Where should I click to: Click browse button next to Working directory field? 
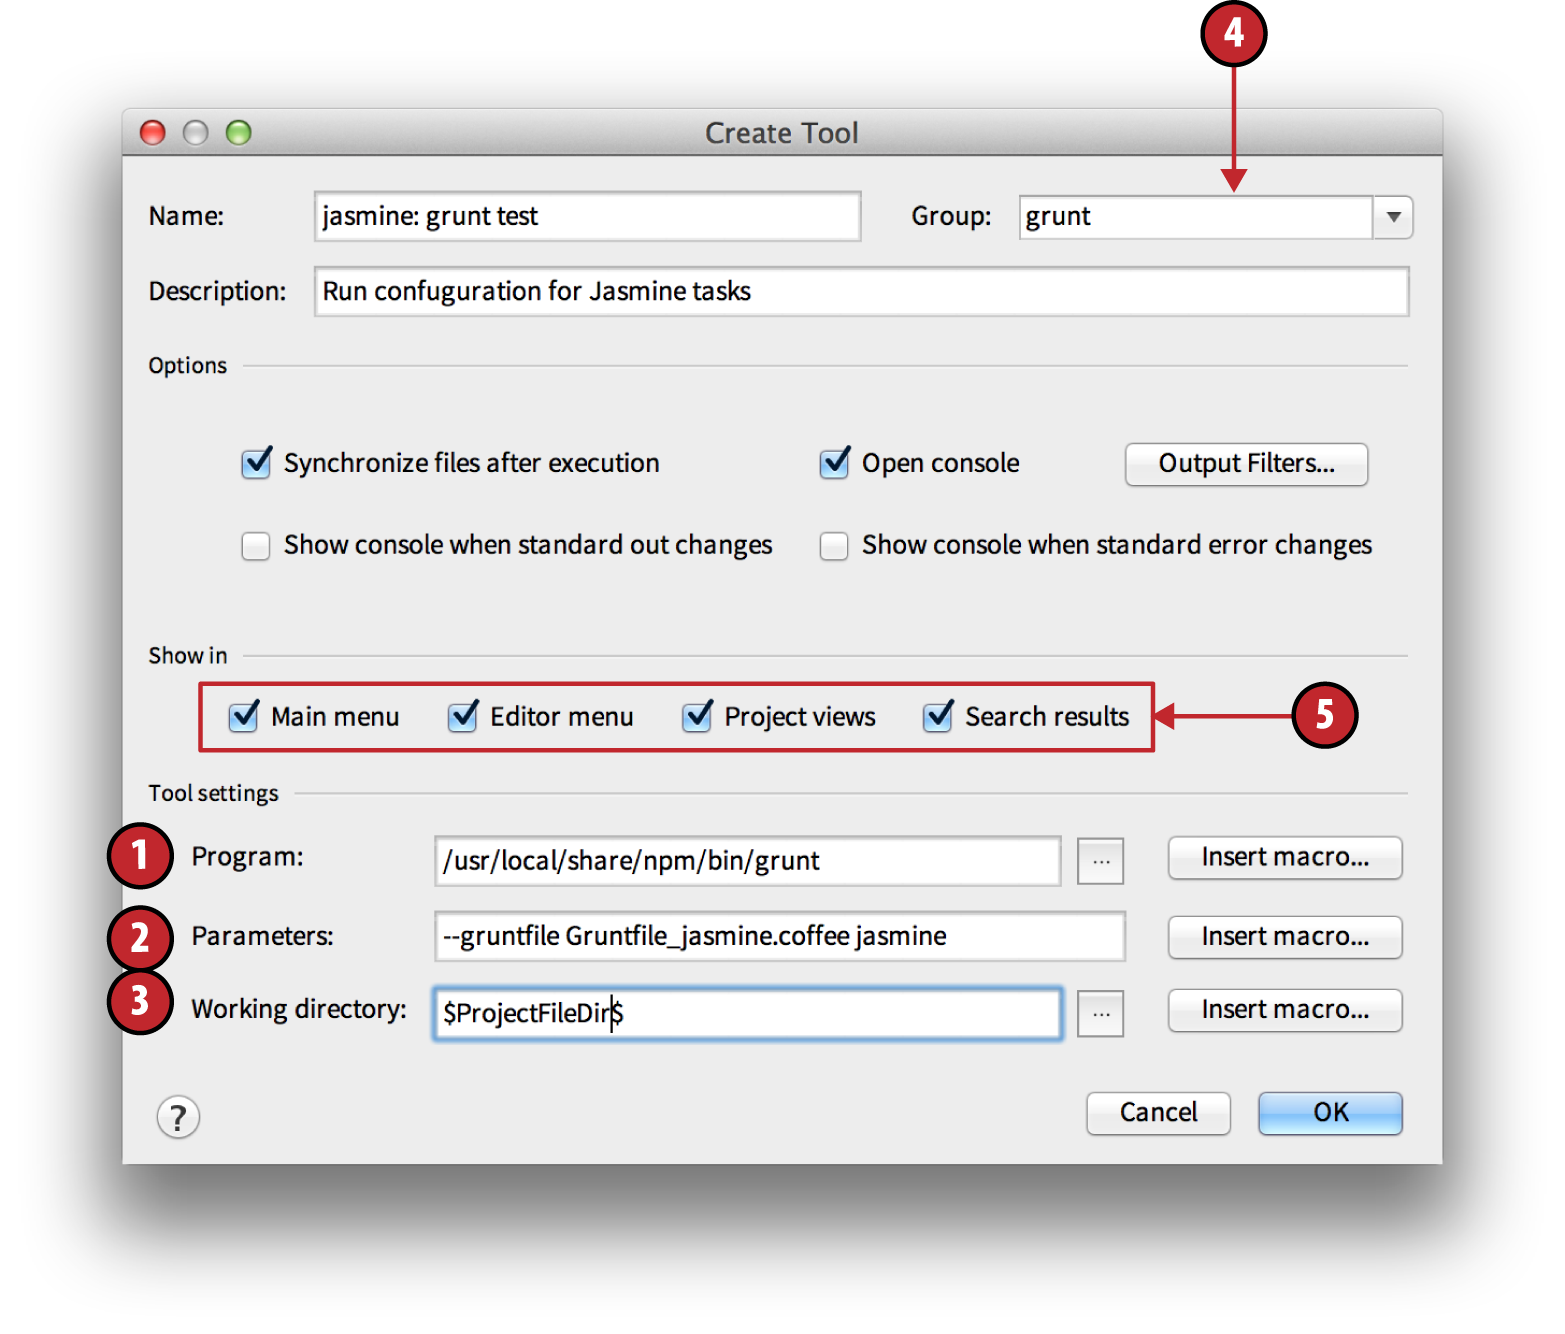(x=1100, y=1014)
